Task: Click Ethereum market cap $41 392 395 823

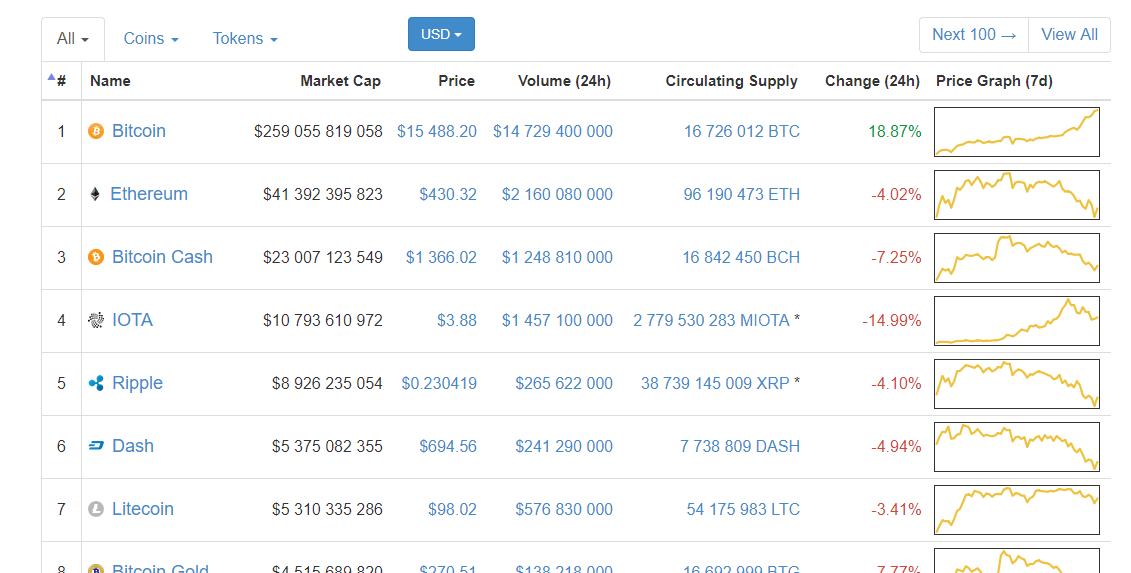Action: (x=322, y=194)
